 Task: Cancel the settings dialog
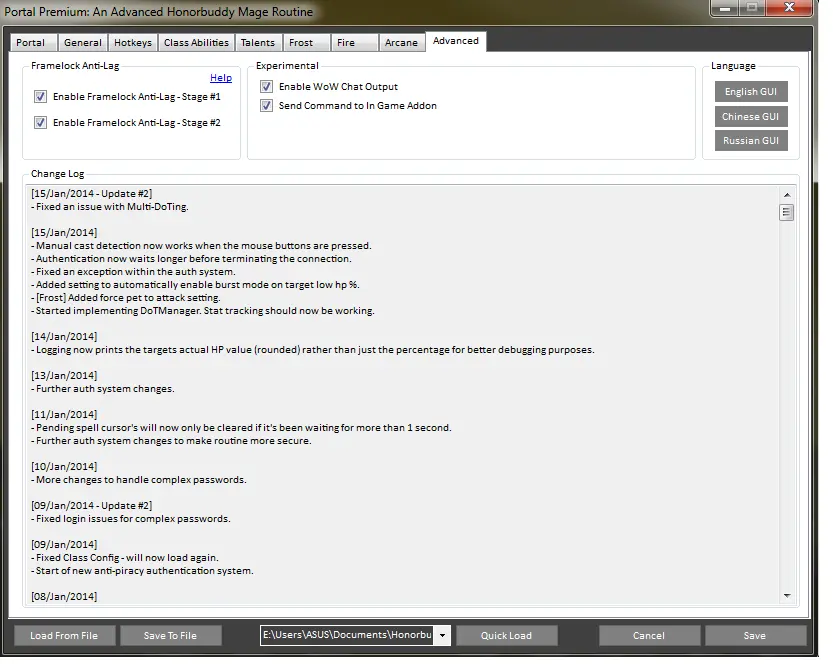tap(649, 636)
